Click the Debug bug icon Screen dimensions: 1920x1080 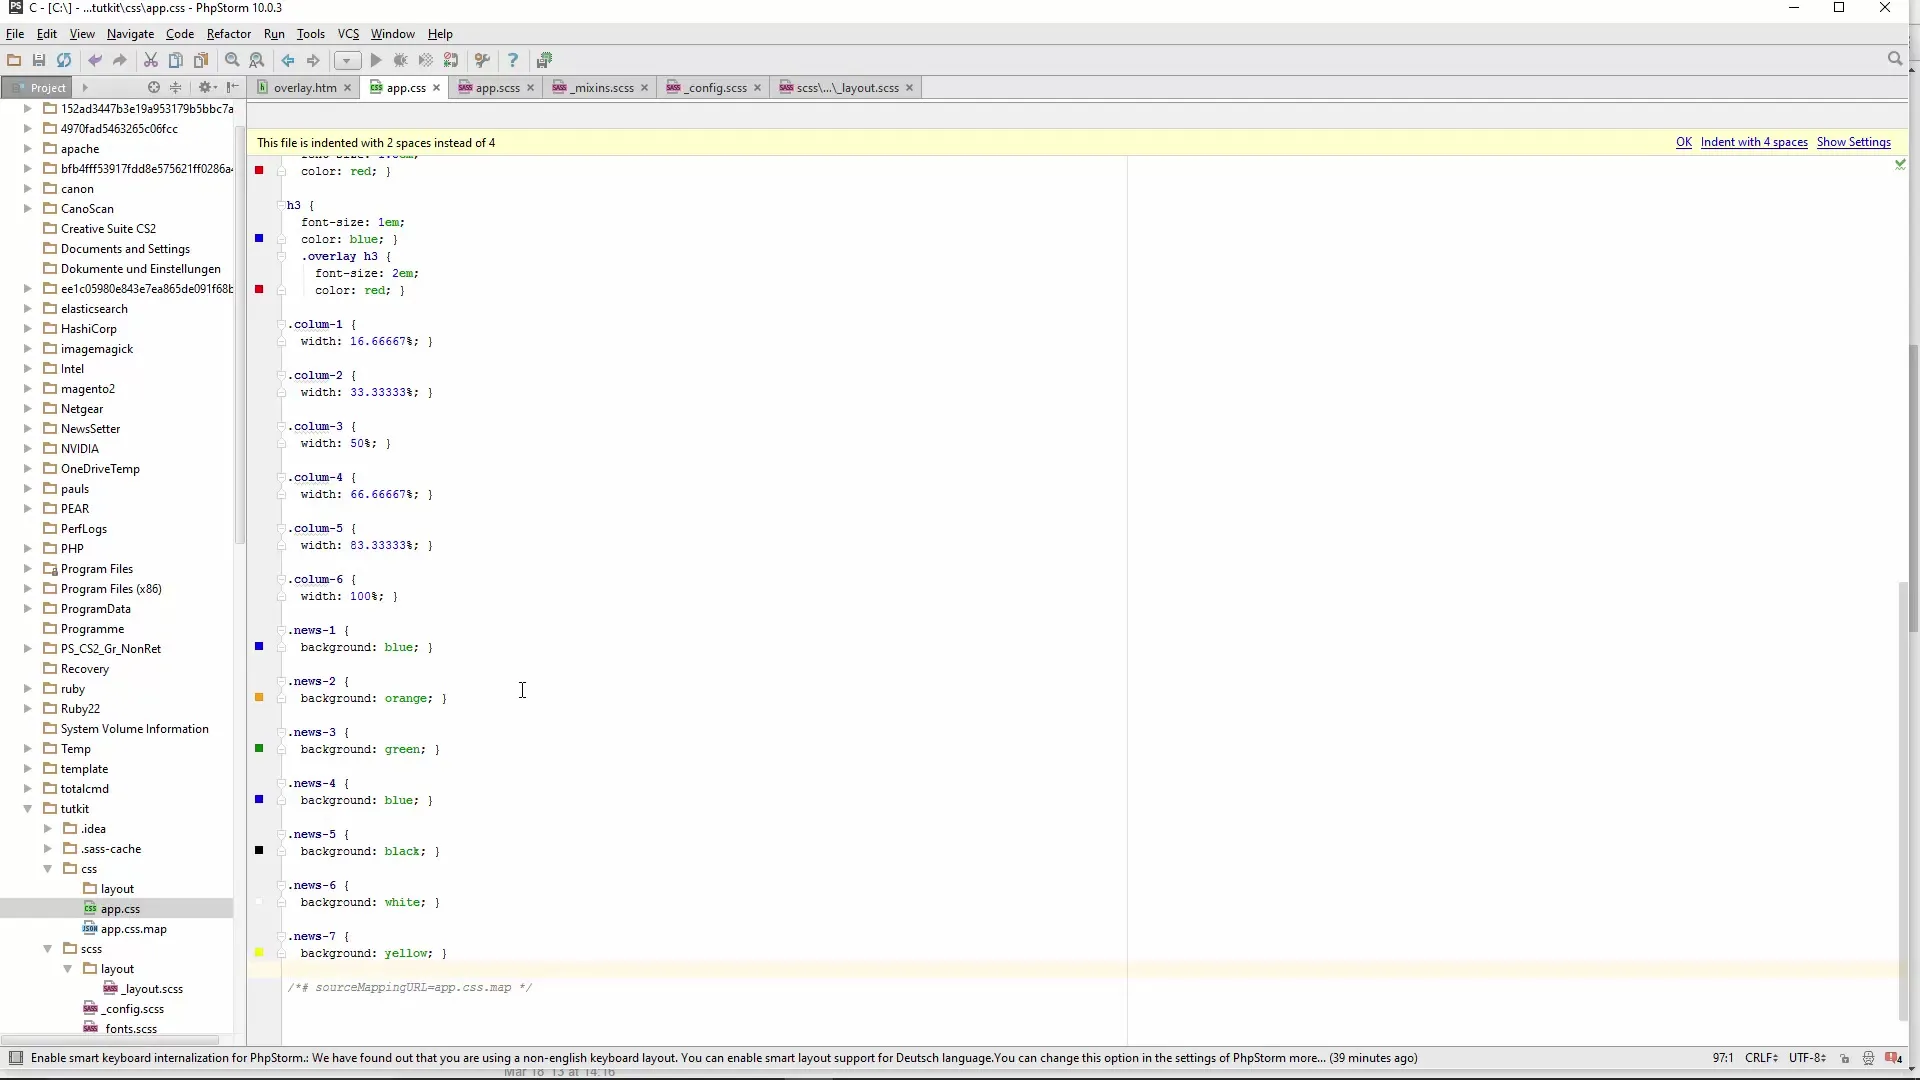[x=401, y=60]
